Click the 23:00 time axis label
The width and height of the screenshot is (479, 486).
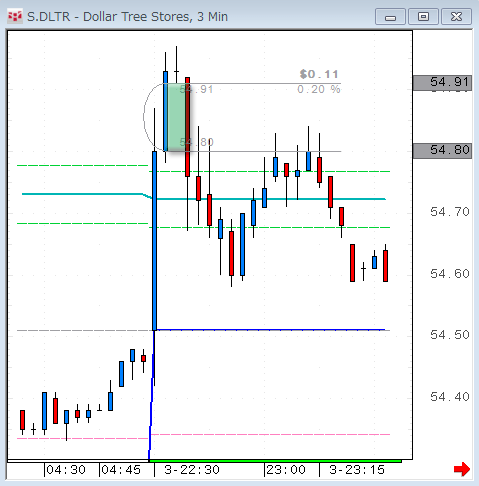[286, 470]
